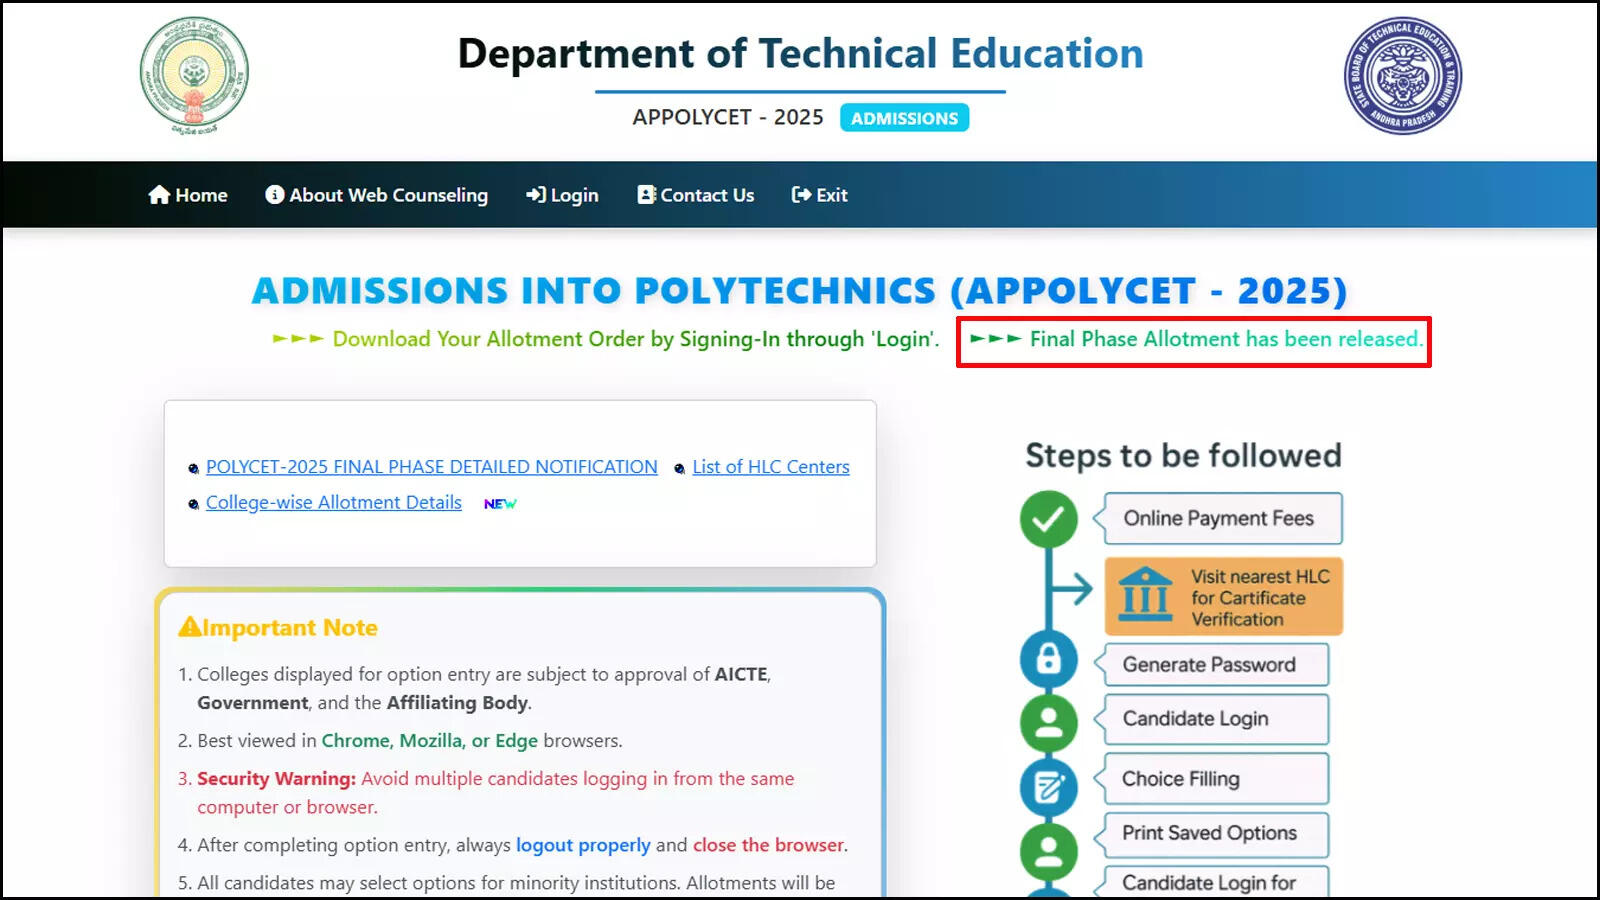1600x900 pixels.
Task: Click the info icon beside About Web Counseling
Action: [274, 195]
